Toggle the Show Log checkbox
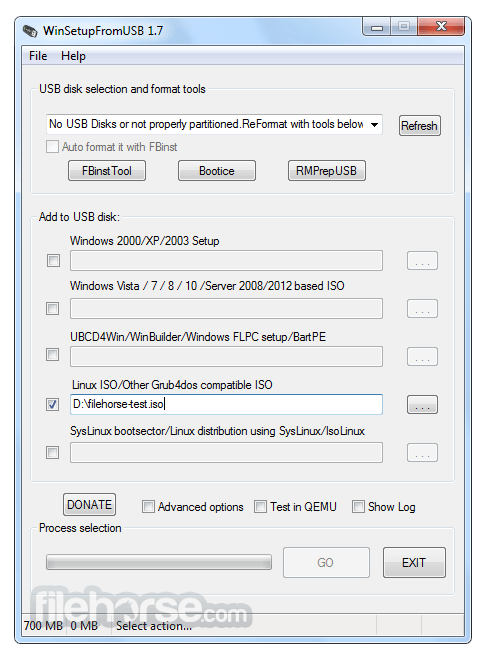This screenshot has width=486, height=658. coord(358,507)
